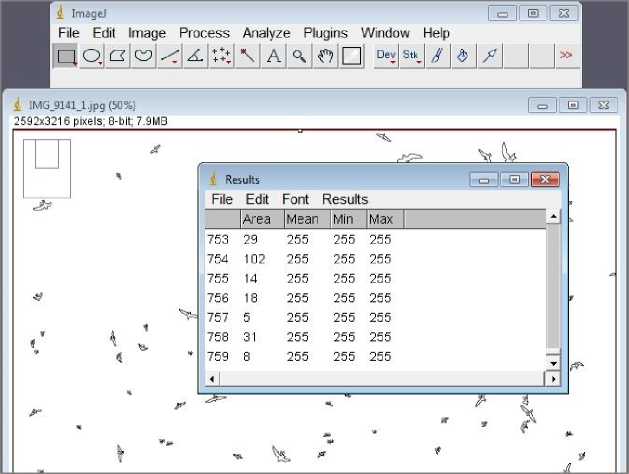Click the Max column header
The image size is (629, 474).
[386, 219]
